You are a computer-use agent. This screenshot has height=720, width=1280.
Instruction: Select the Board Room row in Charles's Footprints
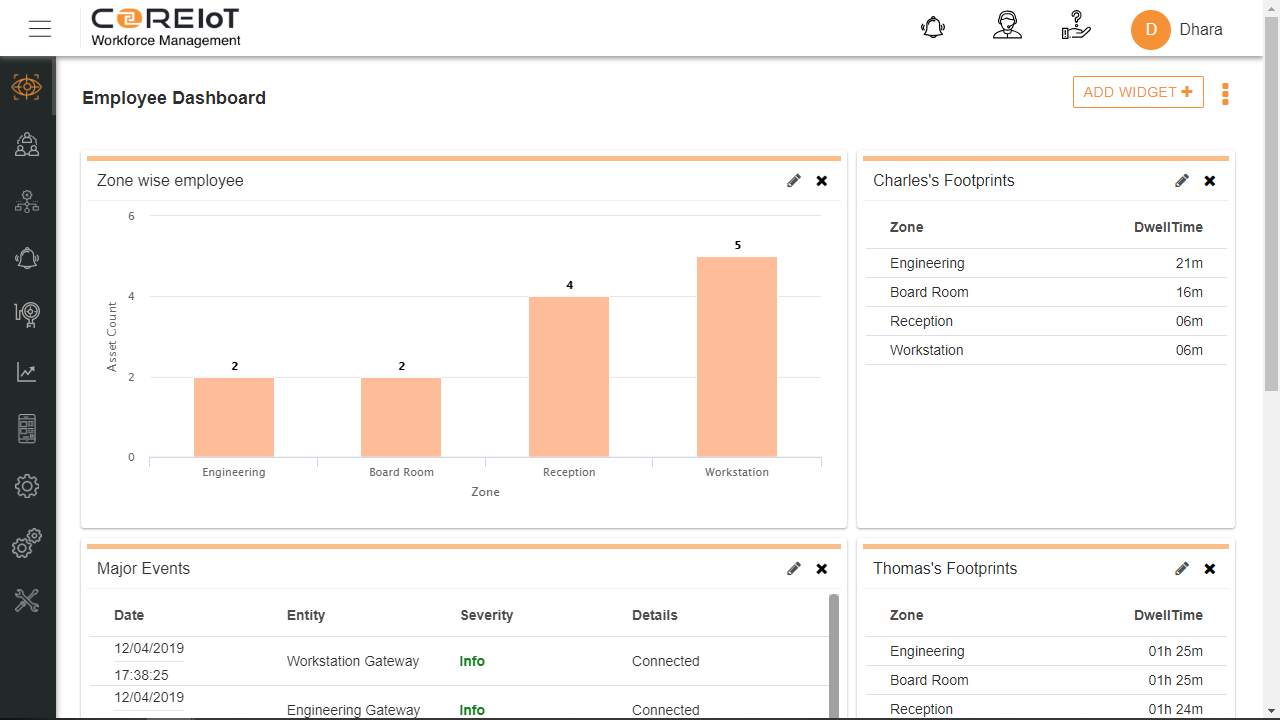1046,293
